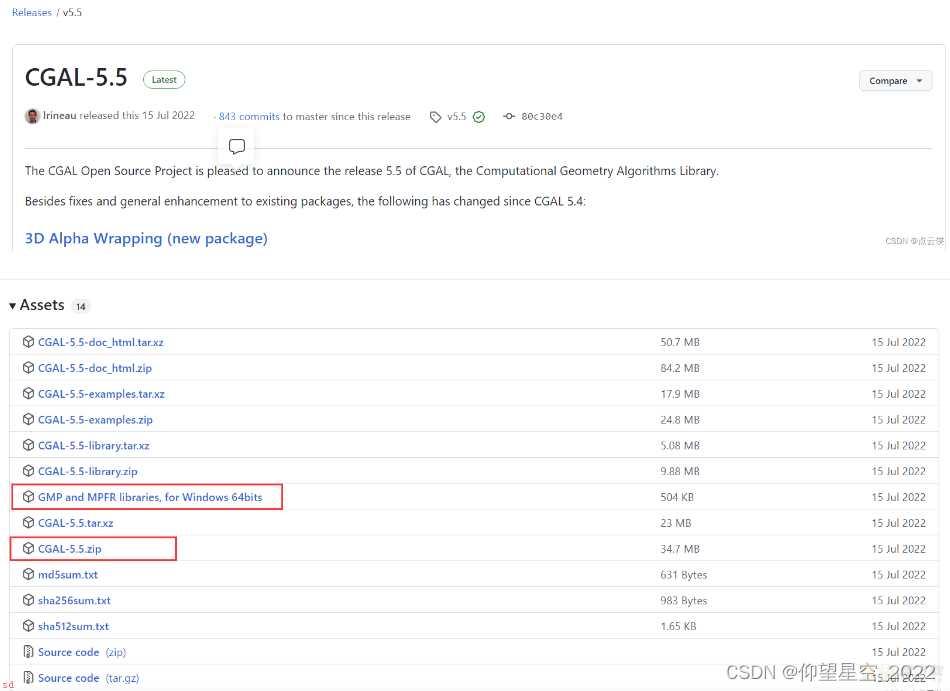Click the 50.7 MB file size
950x691 pixels.
tap(680, 342)
